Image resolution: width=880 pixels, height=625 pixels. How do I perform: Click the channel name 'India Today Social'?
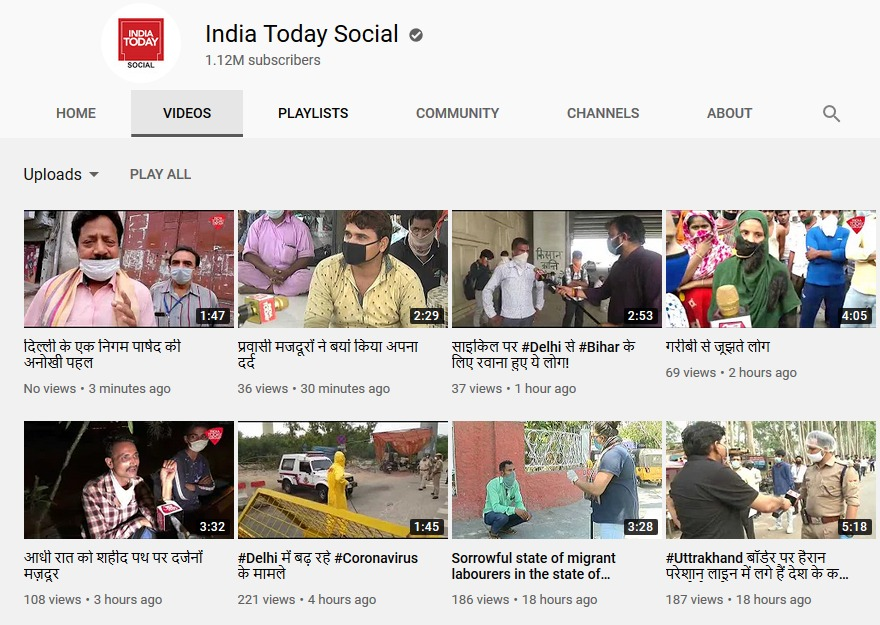(x=302, y=34)
